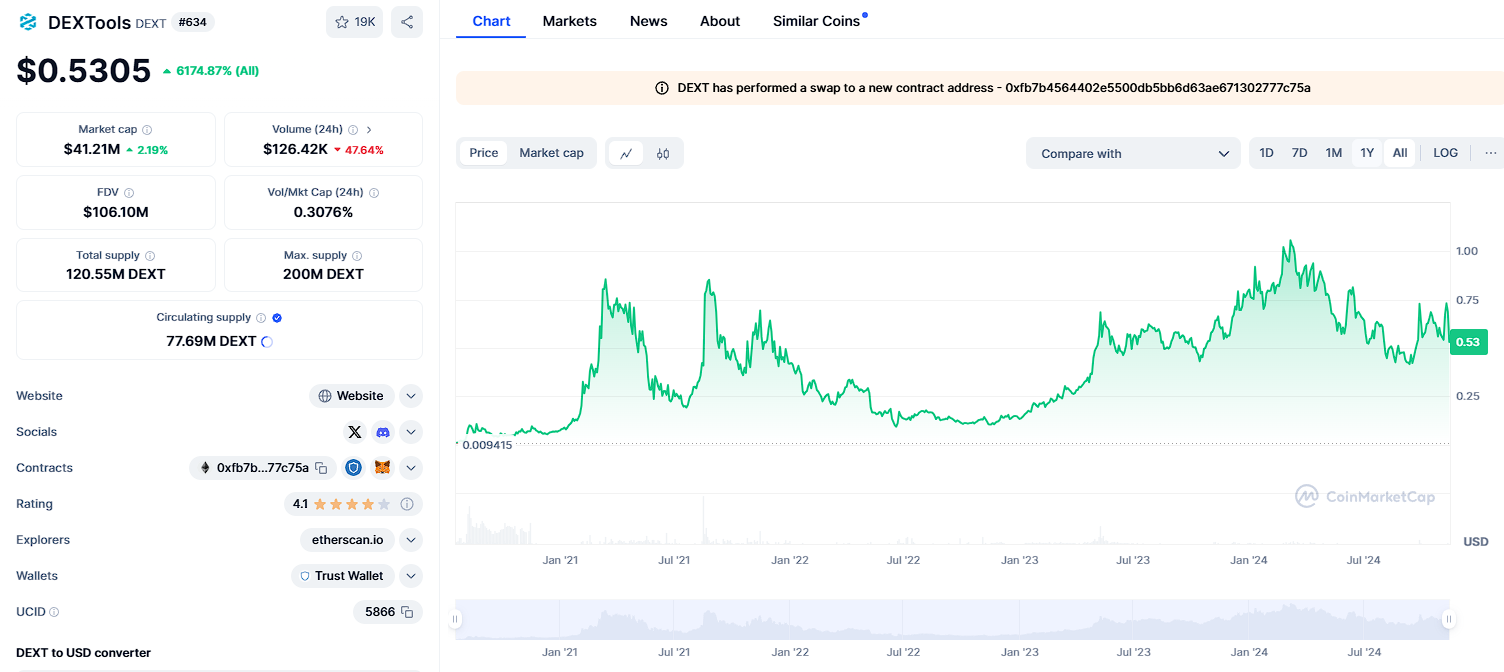Screen dimensions: 1504x672
Task: Copy the UCID 5866 value
Action: tap(407, 612)
